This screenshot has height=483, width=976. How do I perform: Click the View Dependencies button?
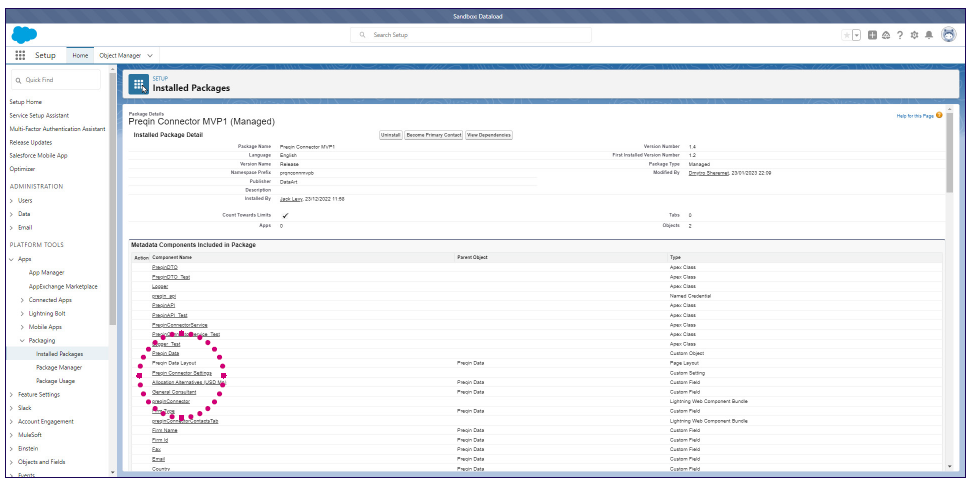(489, 135)
